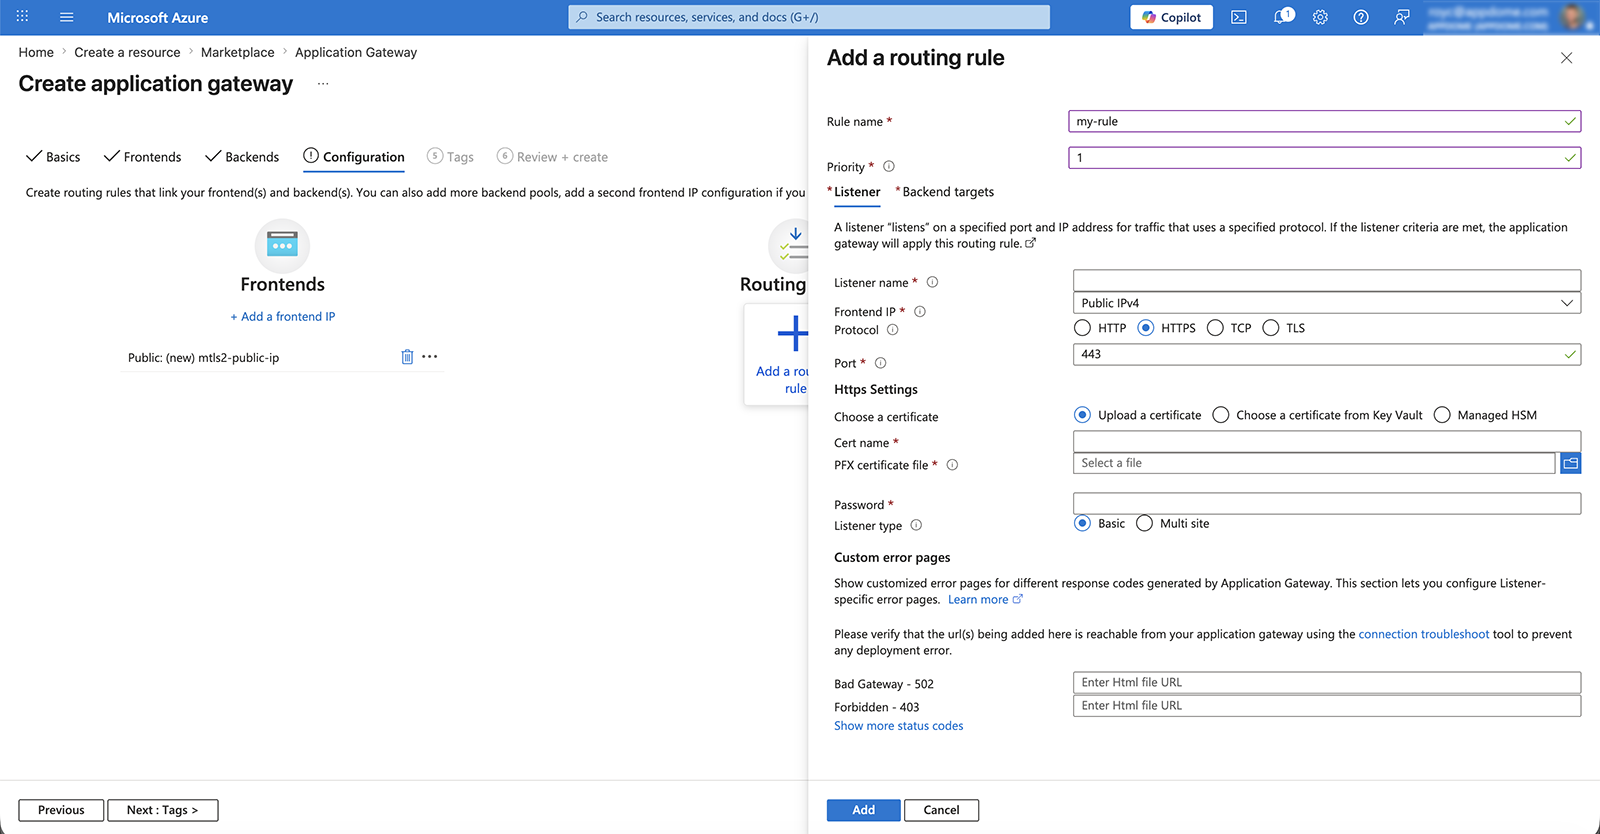
Task: Open the Review + create step tab
Action: [552, 157]
